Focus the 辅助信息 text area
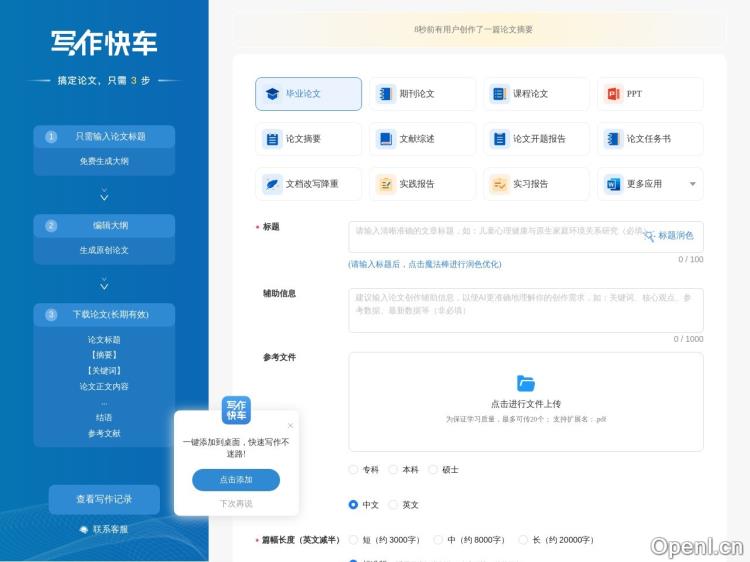 [x=526, y=310]
